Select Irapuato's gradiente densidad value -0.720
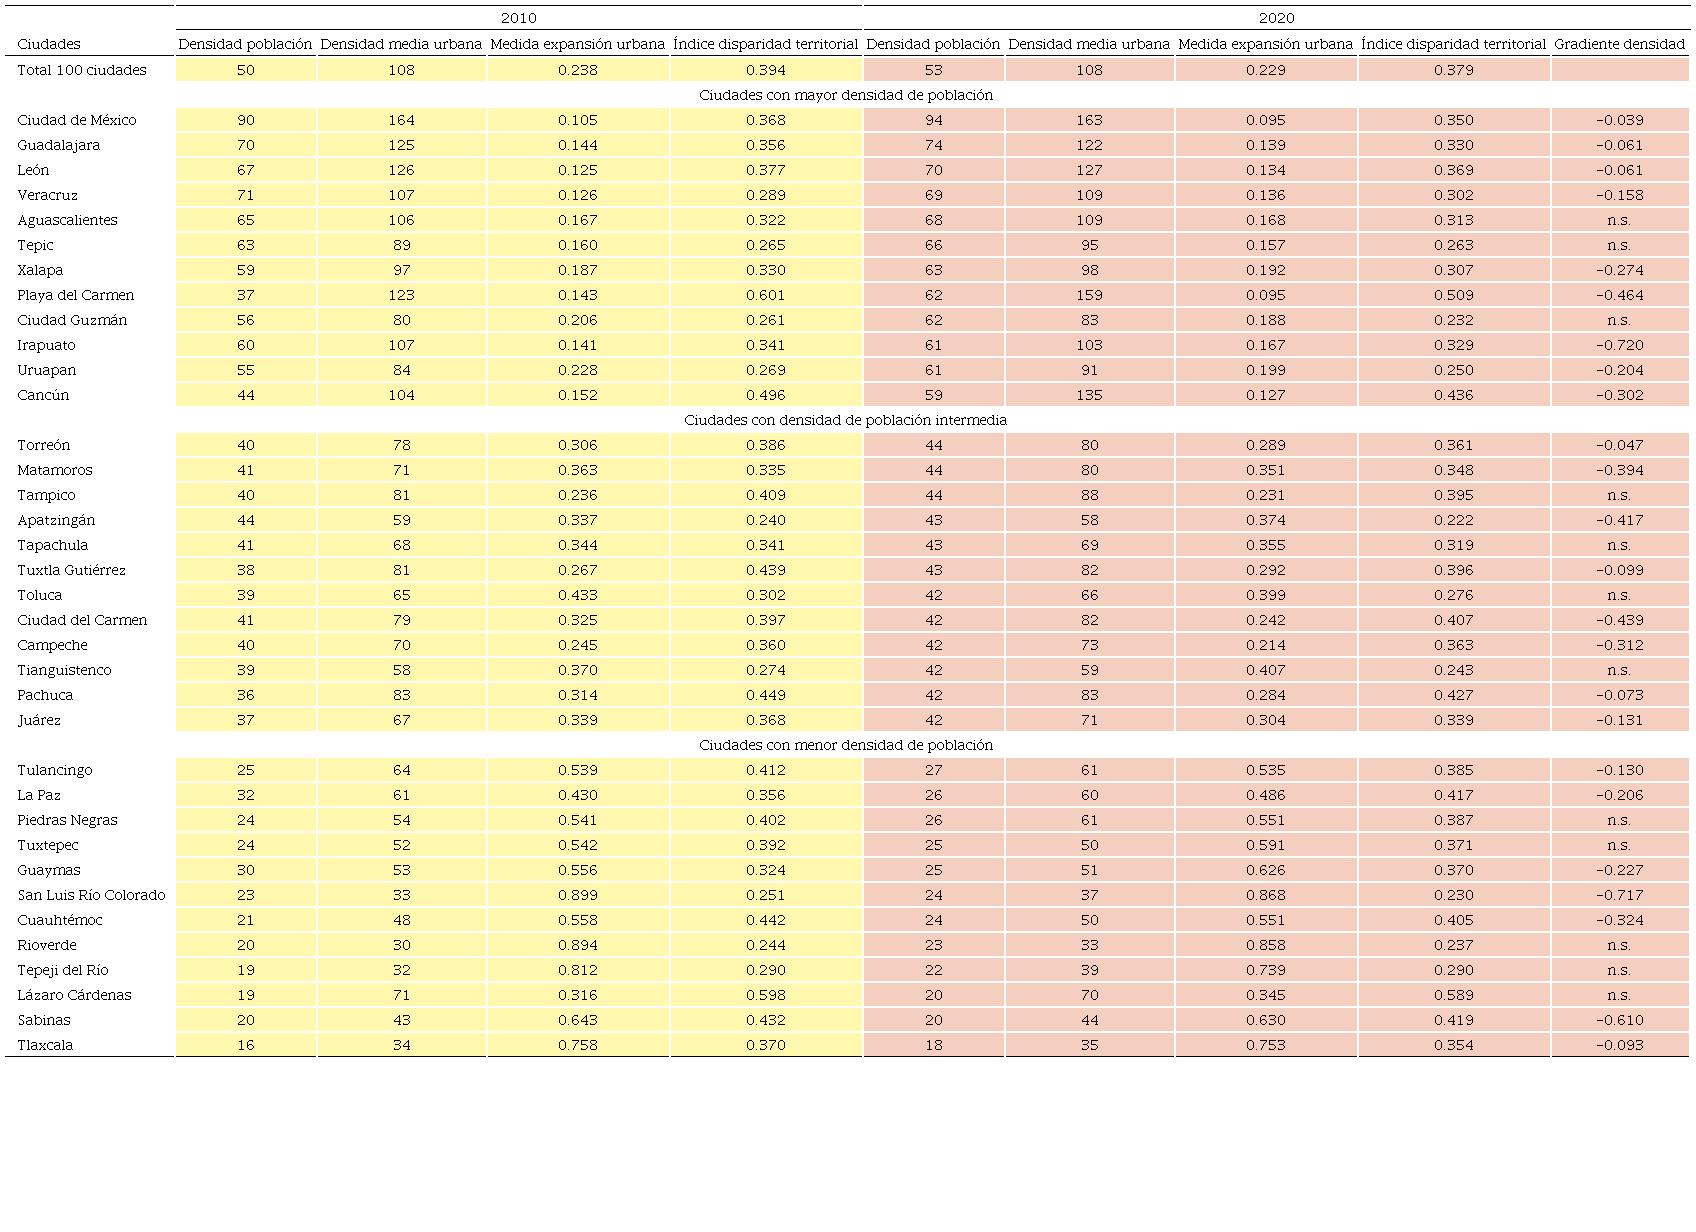The width and height of the screenshot is (1696, 1232). pos(1619,345)
